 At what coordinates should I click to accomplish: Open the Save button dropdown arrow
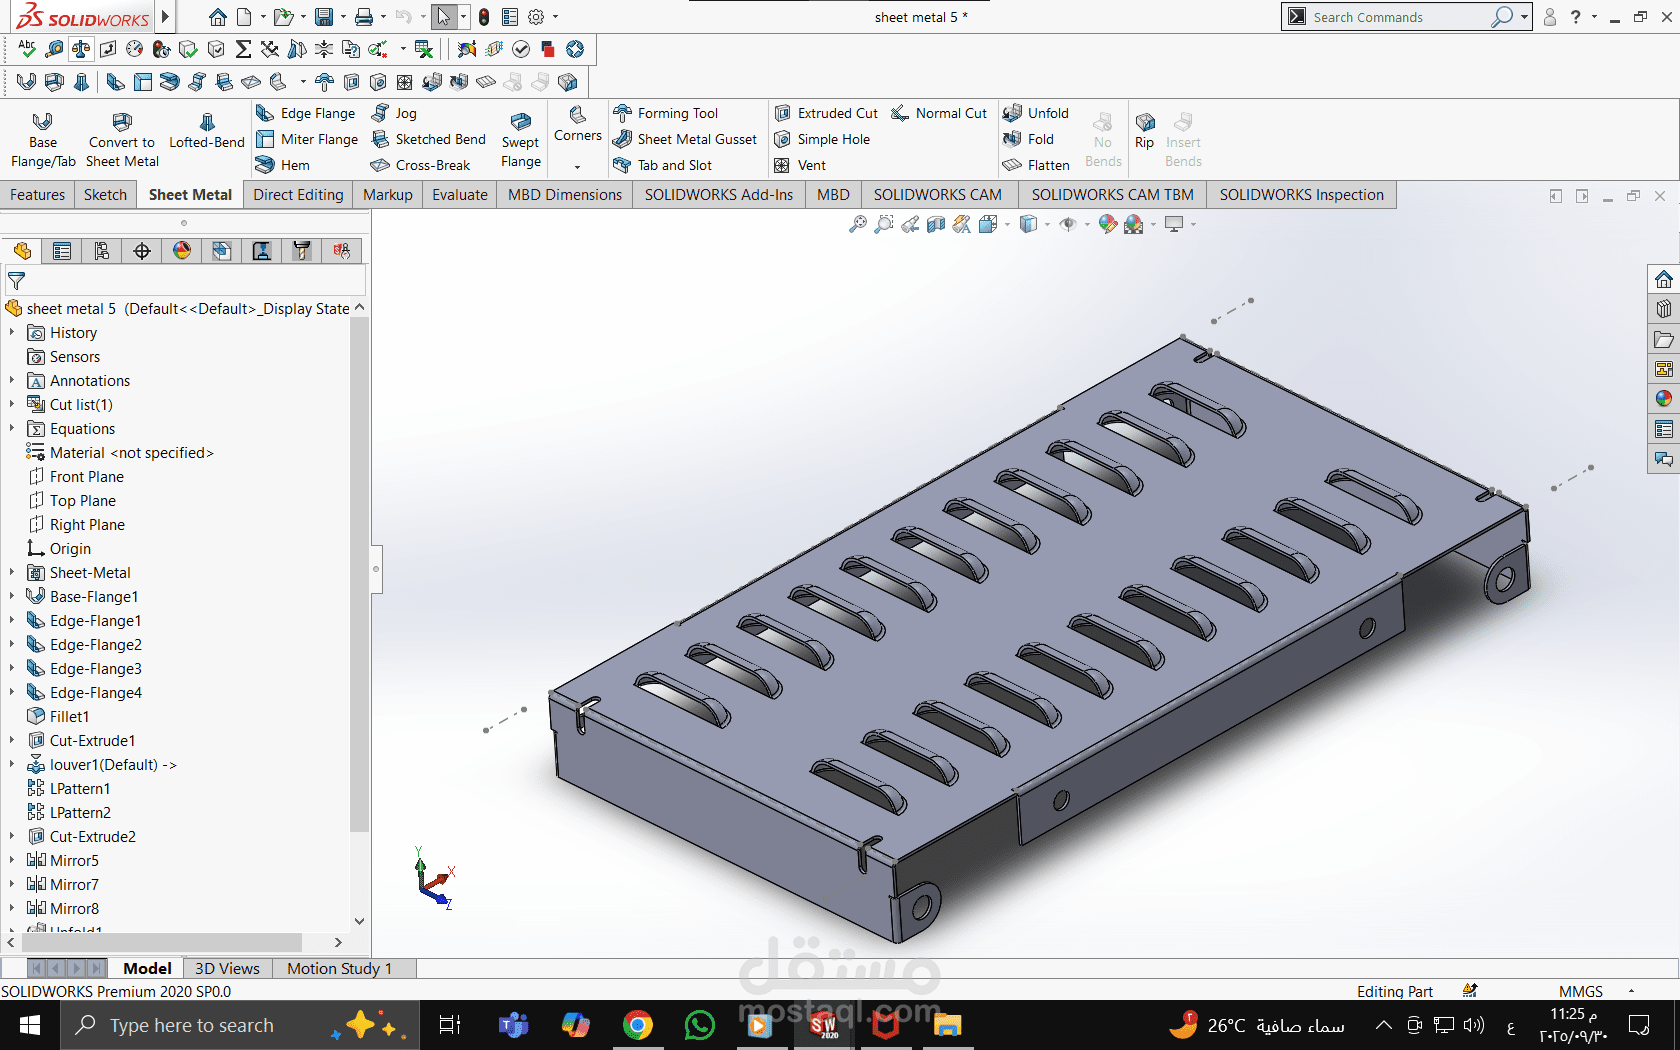point(343,17)
